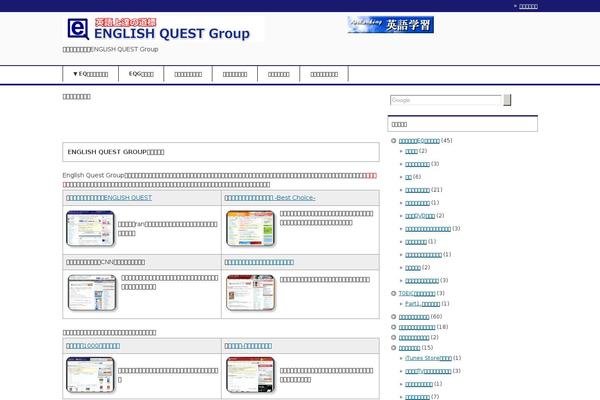
Task: Click the ENGLISH QUEST Group logo
Action: 163,29
